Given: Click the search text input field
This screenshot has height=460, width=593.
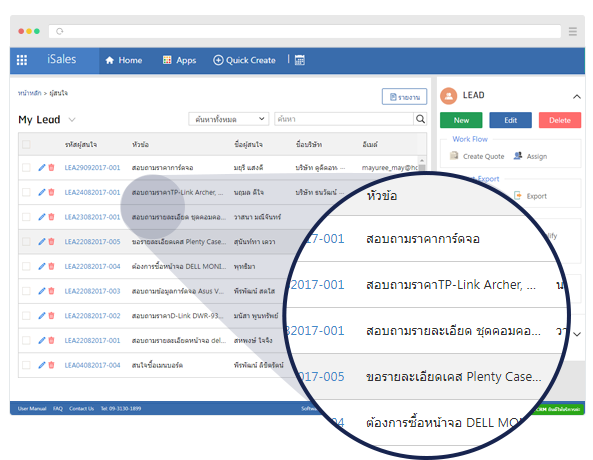Looking at the screenshot, I should coord(344,119).
